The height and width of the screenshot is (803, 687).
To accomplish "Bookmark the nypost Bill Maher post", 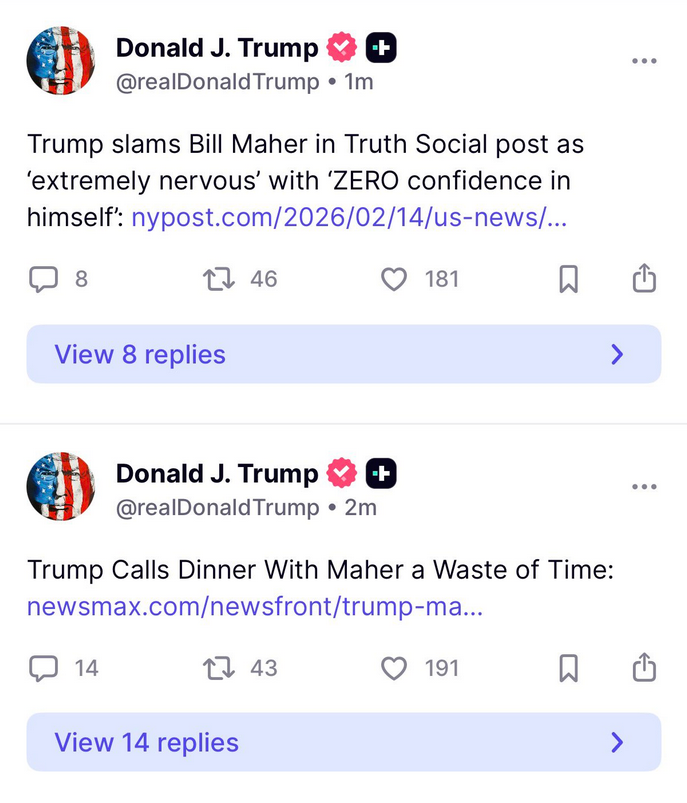I will click(x=568, y=280).
